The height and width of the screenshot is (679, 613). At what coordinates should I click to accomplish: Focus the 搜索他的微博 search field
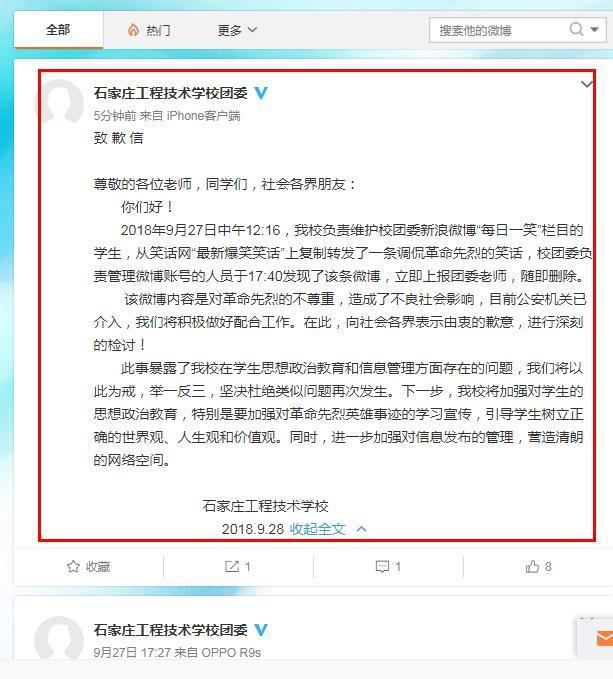click(498, 30)
